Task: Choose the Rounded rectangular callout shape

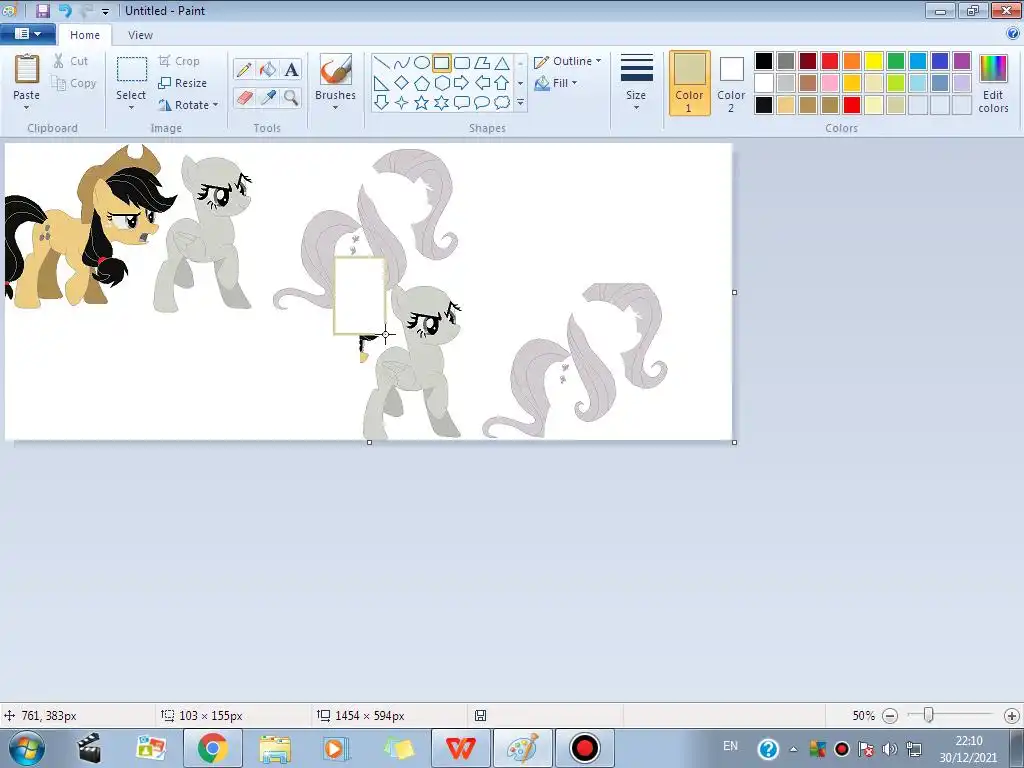Action: [462, 103]
